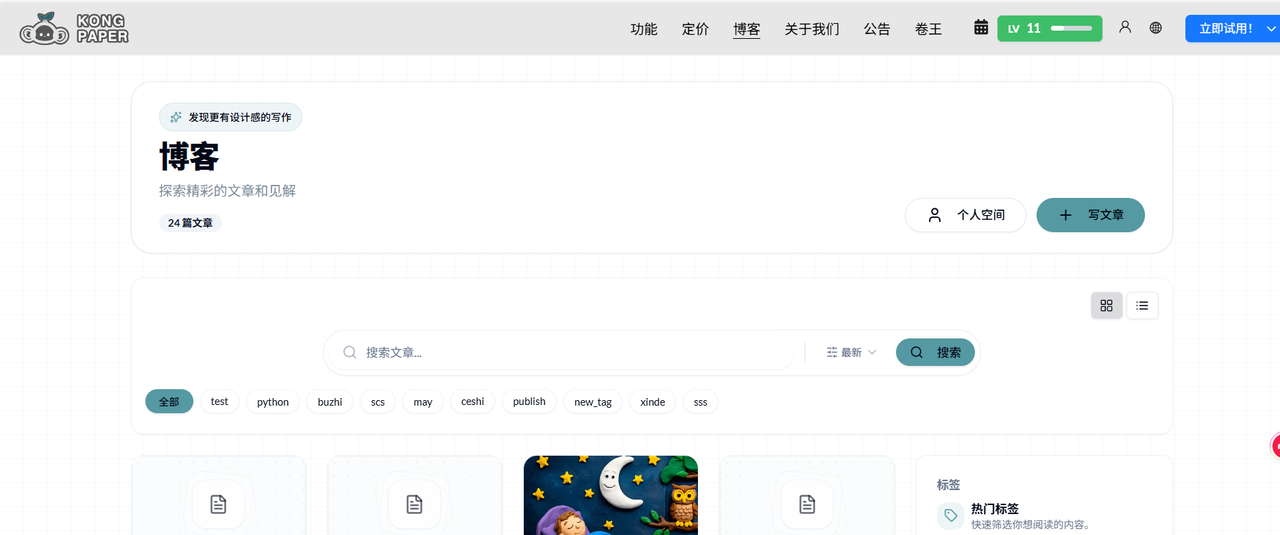Switch to grid view layout
1280x535 pixels.
tap(1106, 306)
